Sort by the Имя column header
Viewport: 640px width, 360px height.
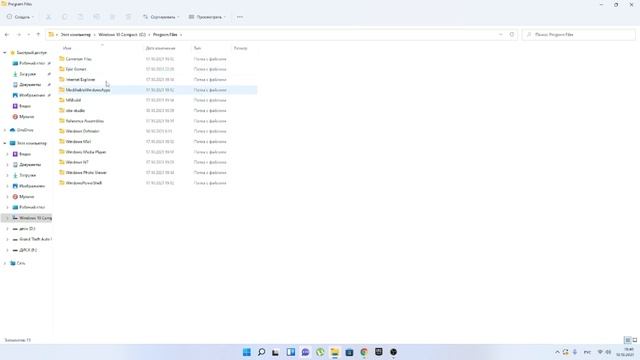(67, 48)
